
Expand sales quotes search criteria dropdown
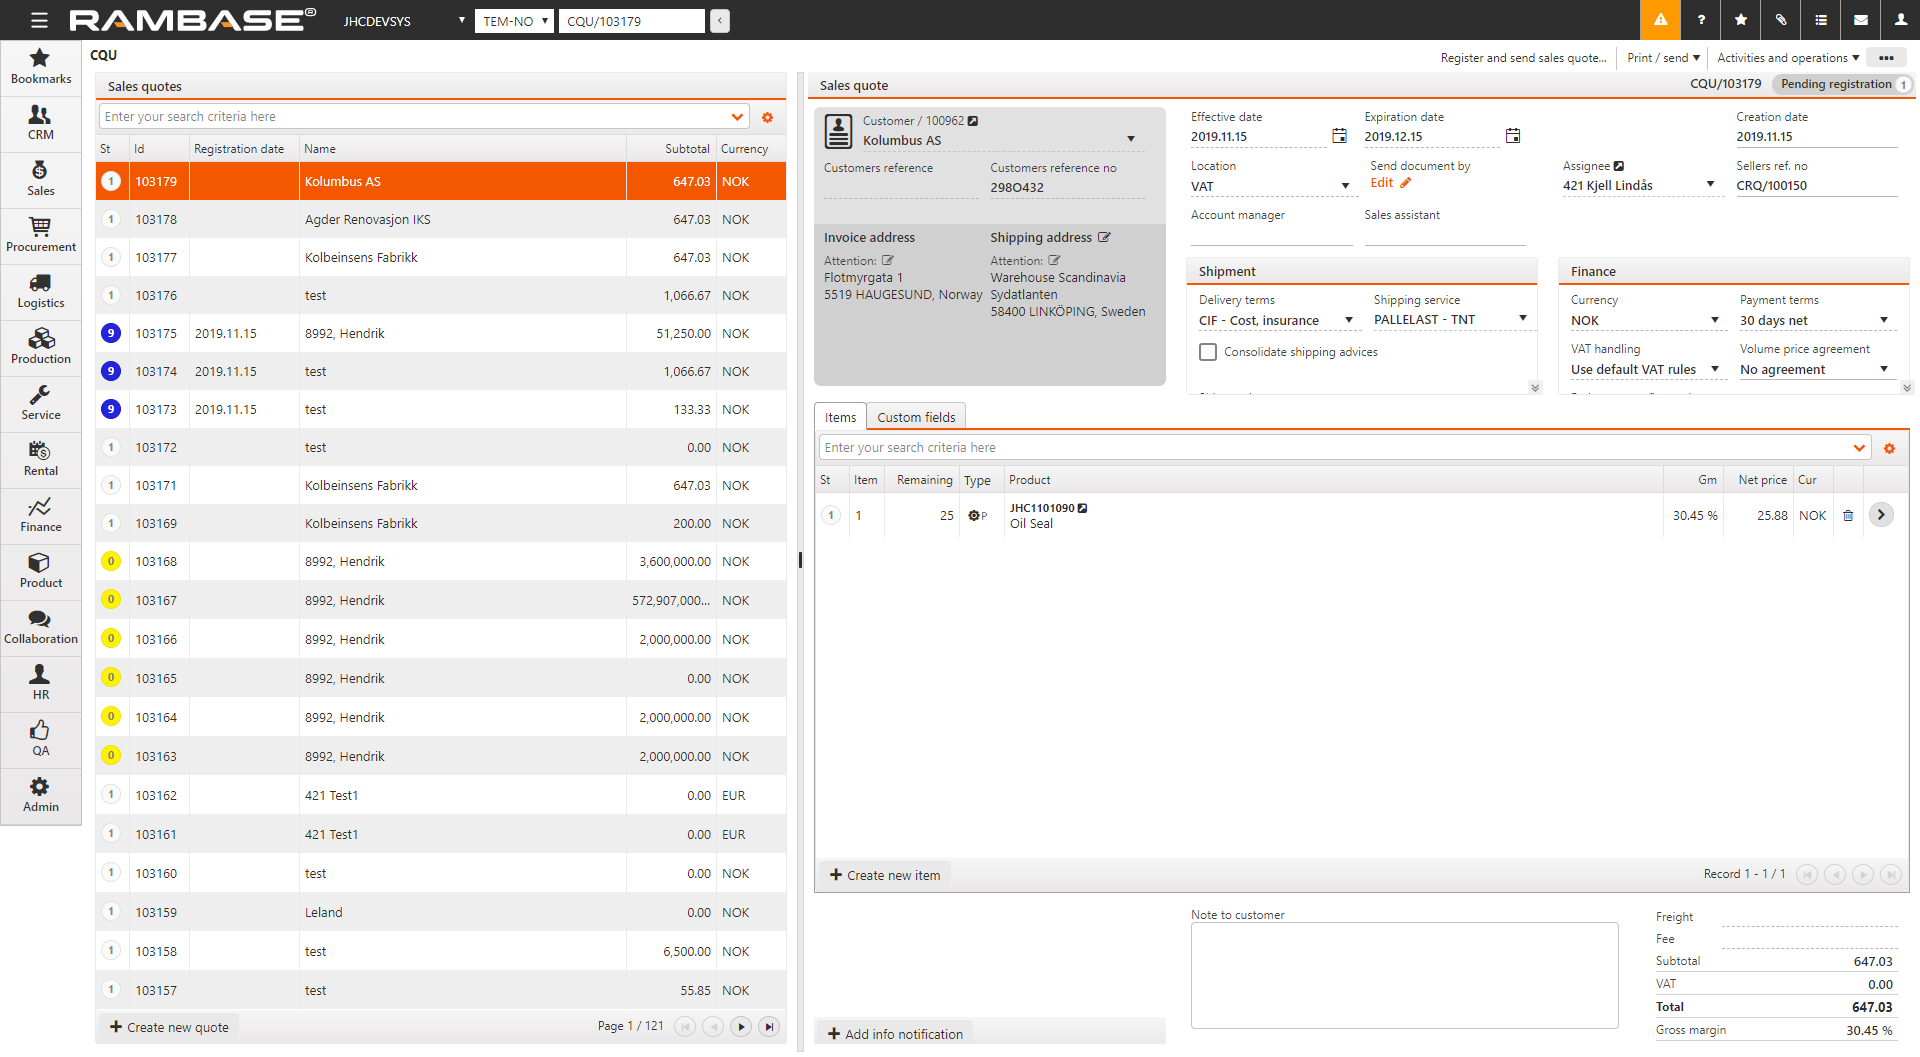[738, 117]
